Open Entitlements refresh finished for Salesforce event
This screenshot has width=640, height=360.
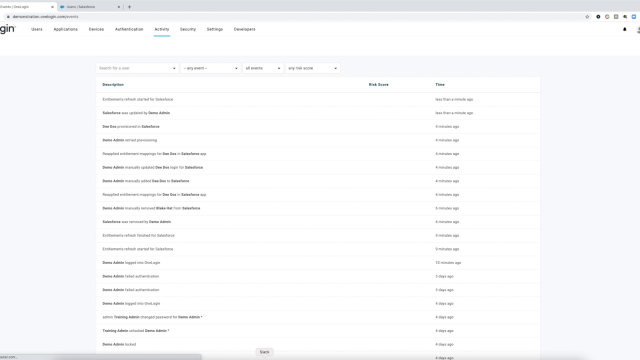(318, 236)
